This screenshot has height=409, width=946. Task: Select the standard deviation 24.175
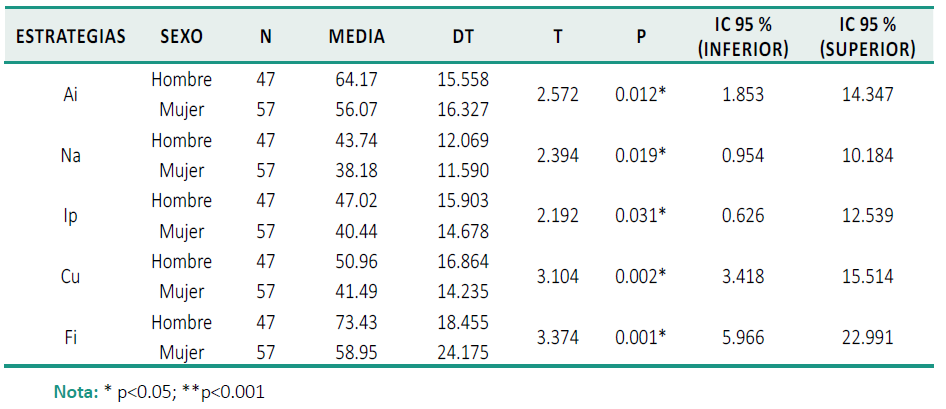pyautogui.click(x=462, y=352)
